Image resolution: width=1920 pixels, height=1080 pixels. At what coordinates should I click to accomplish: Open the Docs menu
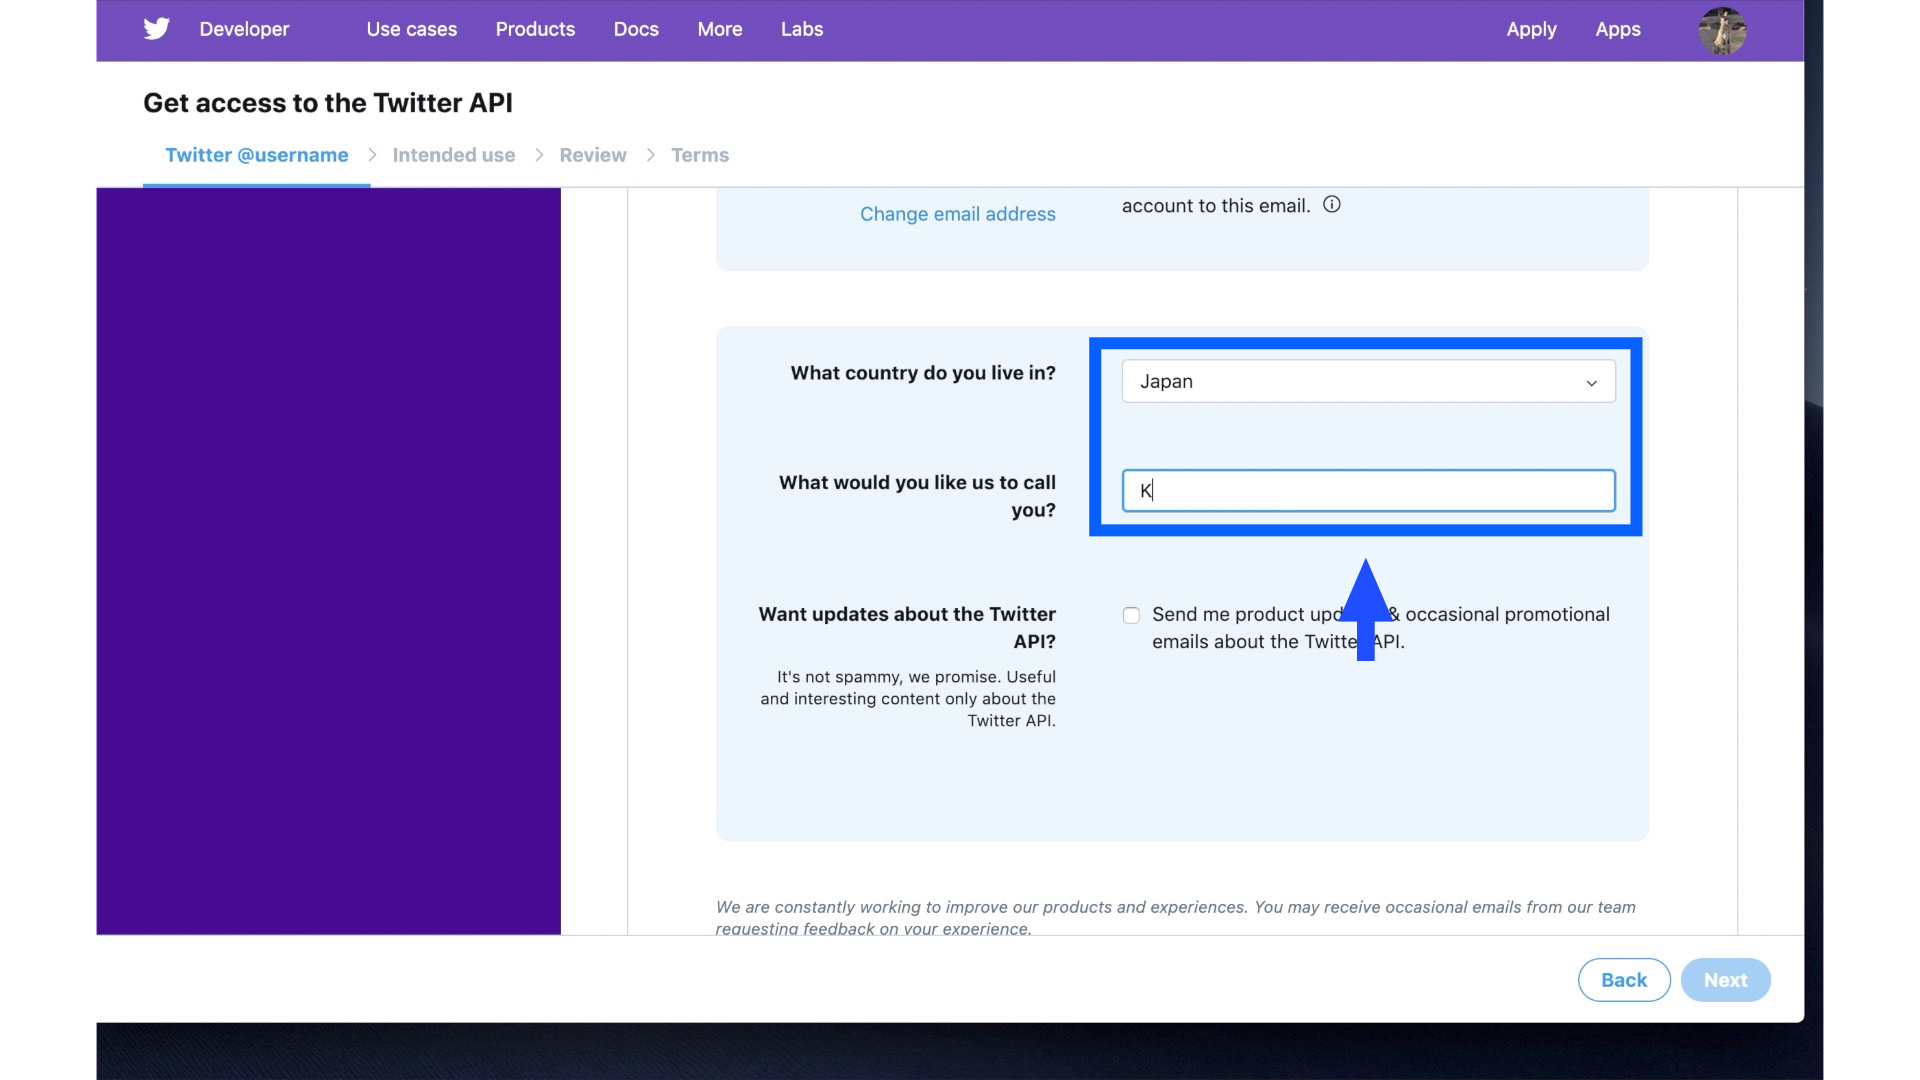pos(636,29)
